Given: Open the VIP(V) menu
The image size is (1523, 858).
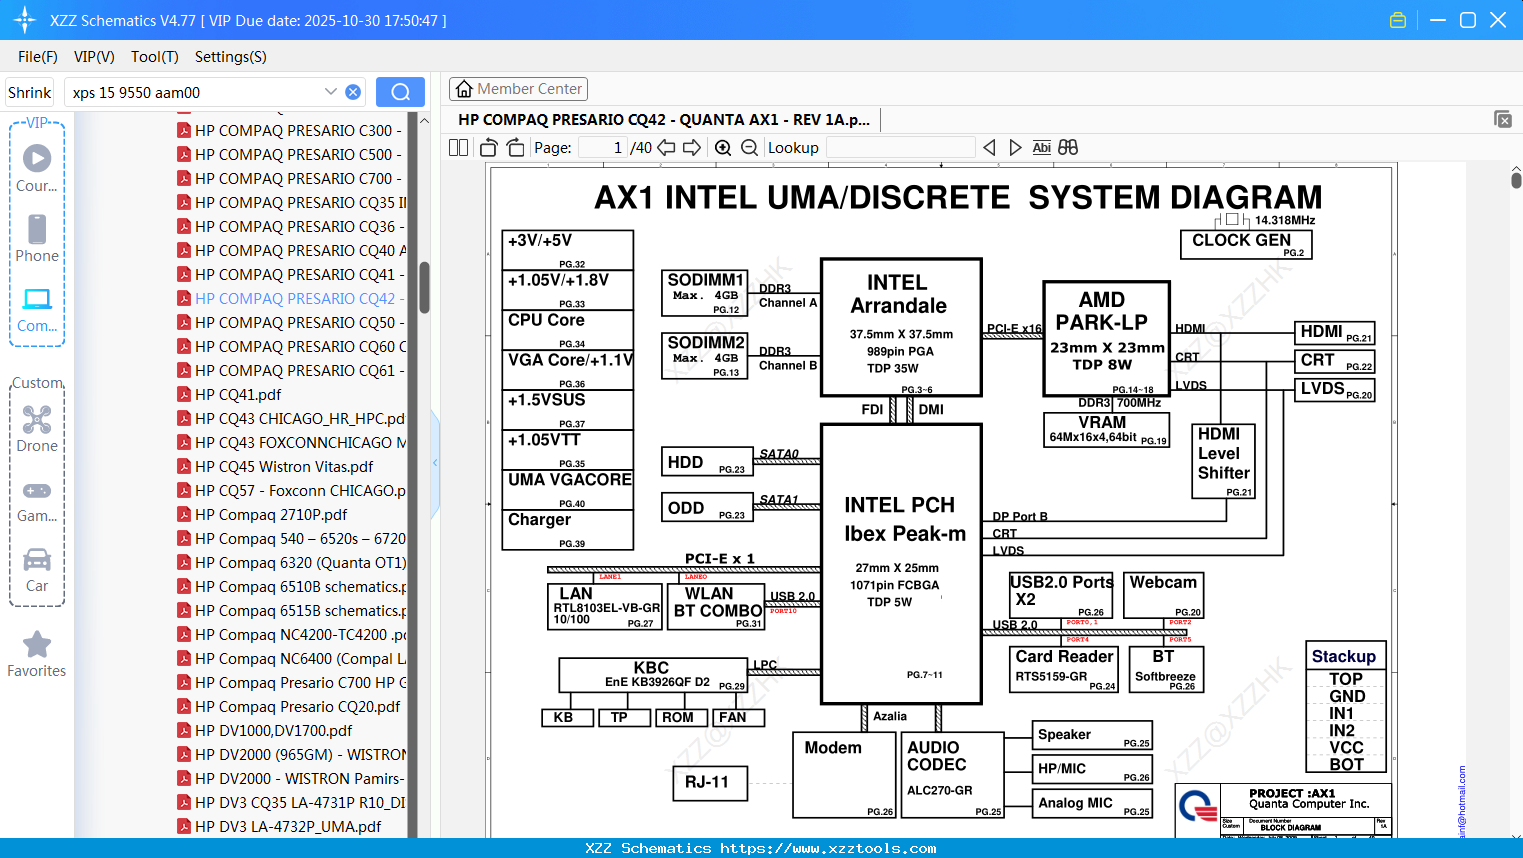Looking at the screenshot, I should point(94,57).
